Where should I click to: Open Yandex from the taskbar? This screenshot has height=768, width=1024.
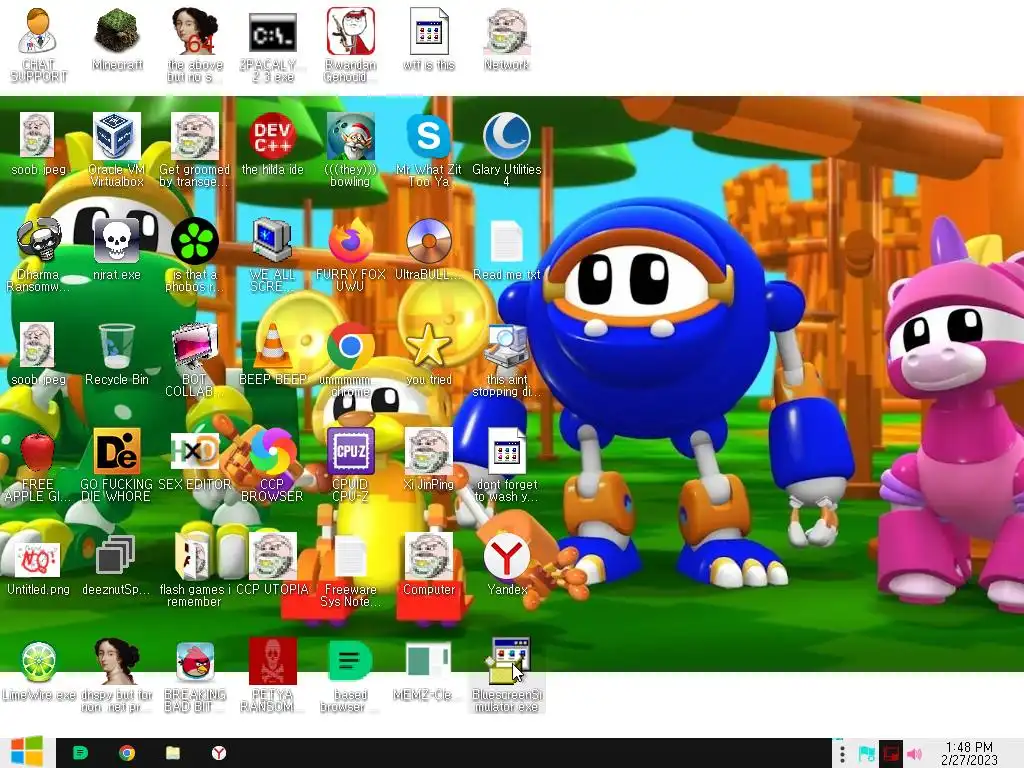tap(219, 753)
